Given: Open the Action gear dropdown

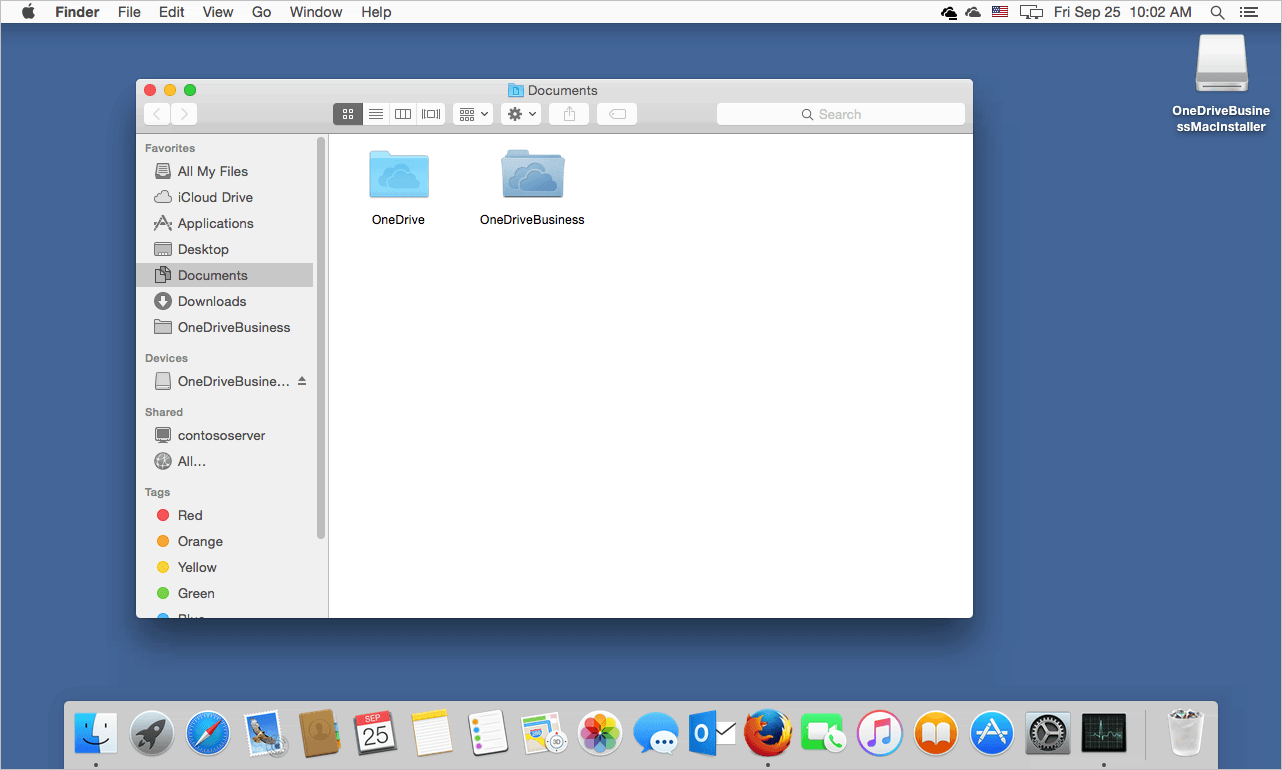Looking at the screenshot, I should pyautogui.click(x=521, y=114).
